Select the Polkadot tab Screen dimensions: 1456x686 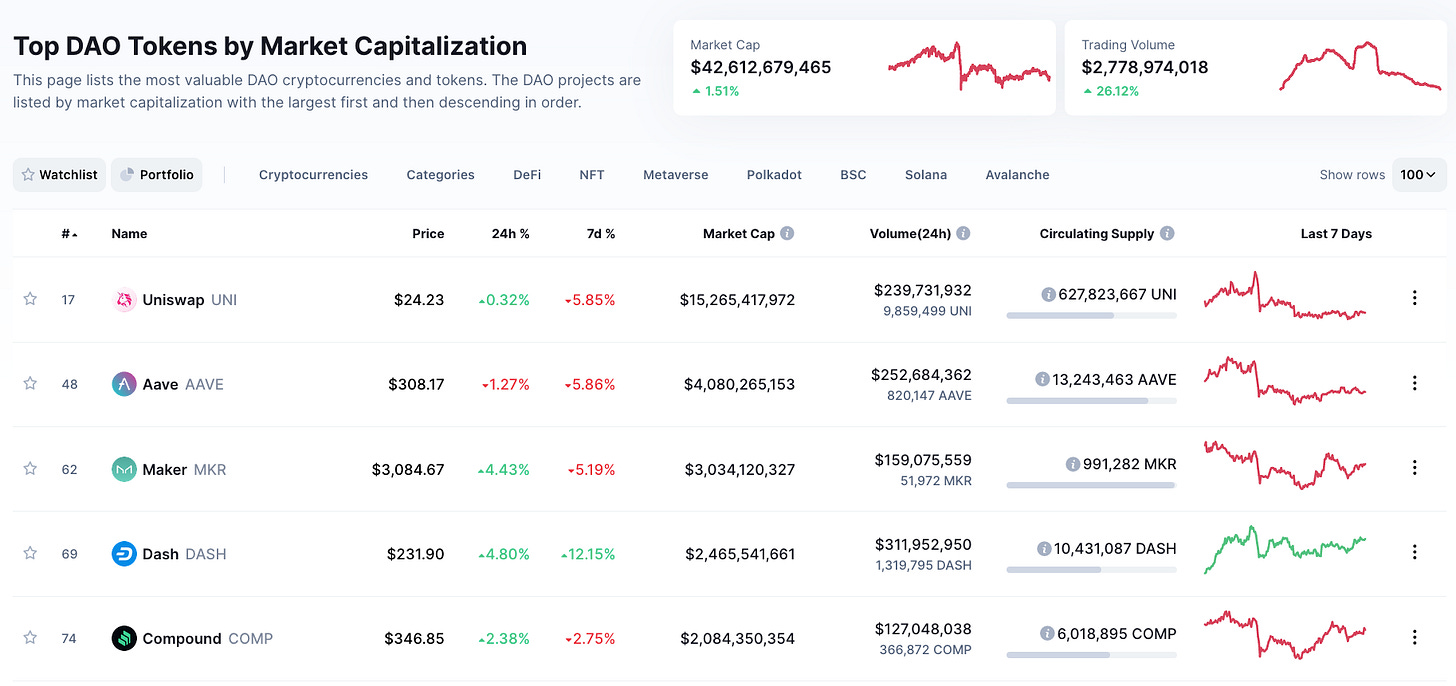(774, 174)
